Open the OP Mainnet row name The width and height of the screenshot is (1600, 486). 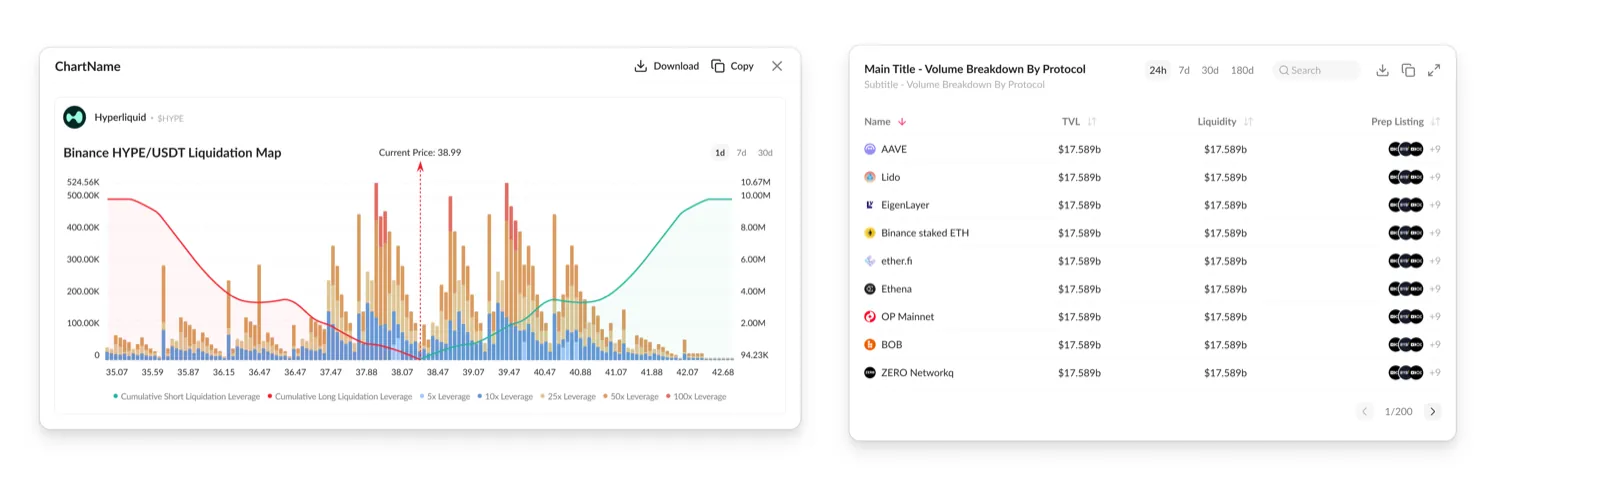[908, 317]
